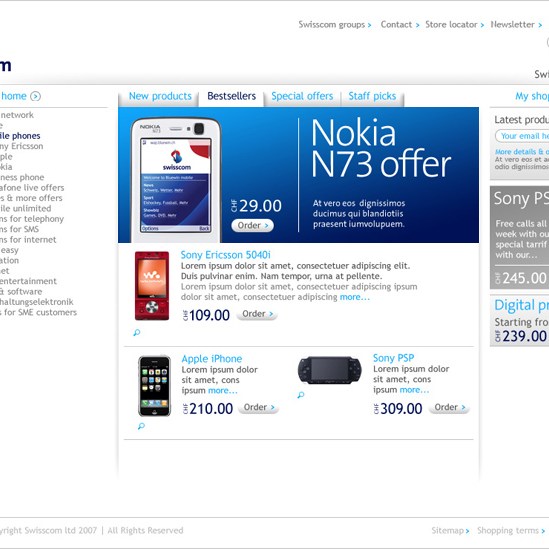Image resolution: width=549 pixels, height=549 pixels.
Task: Click the circled arrow icon next to home
Action: [35, 96]
